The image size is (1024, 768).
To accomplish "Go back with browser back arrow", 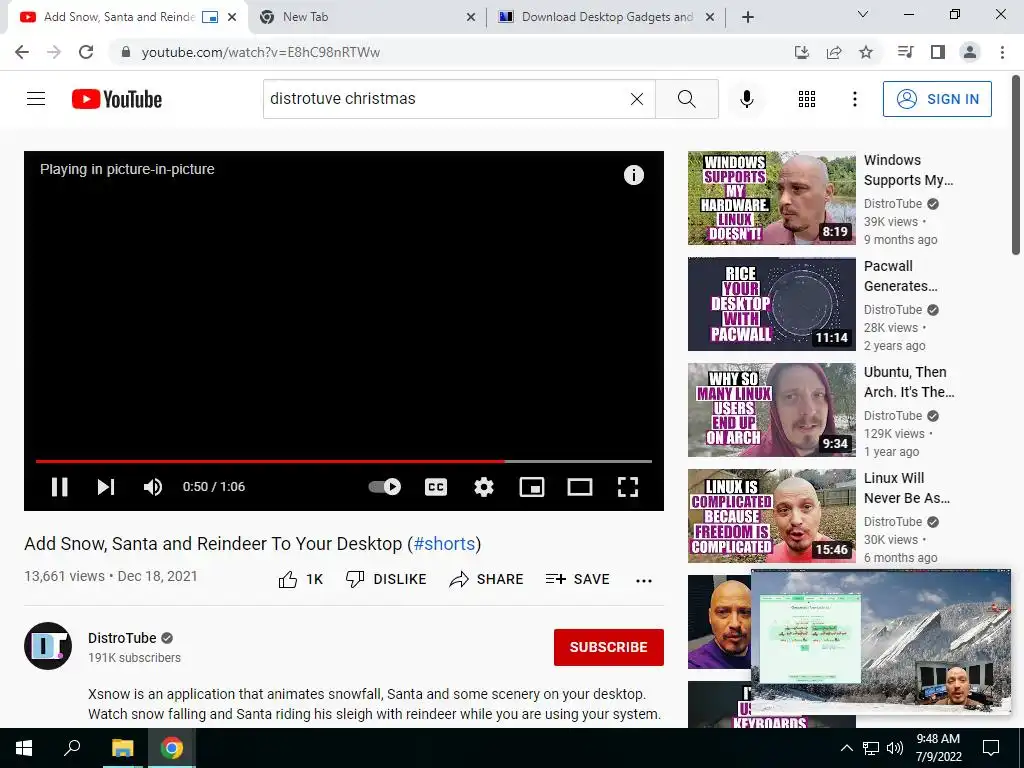I will point(22,52).
